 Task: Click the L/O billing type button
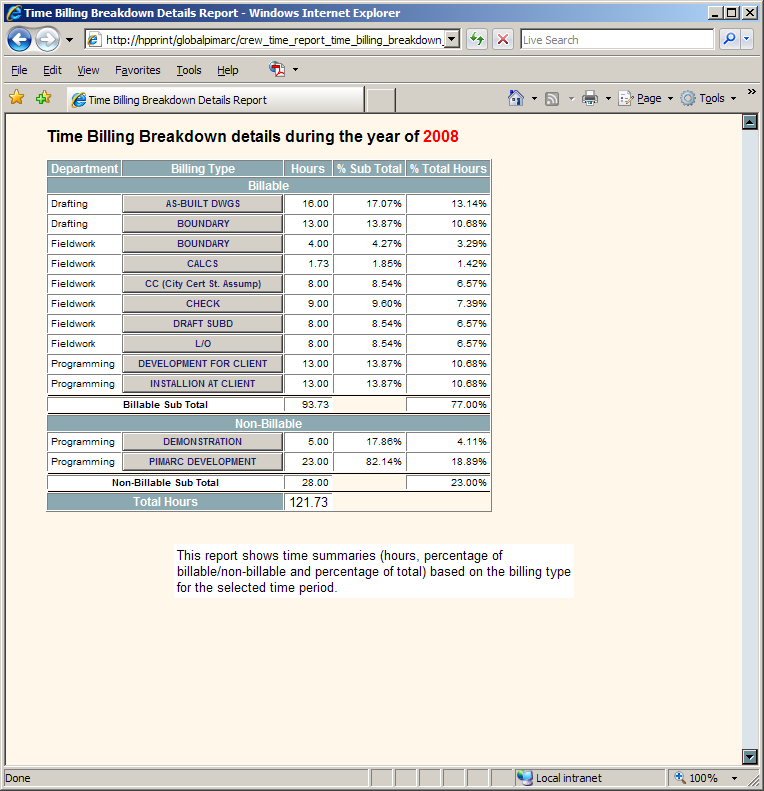click(202, 344)
